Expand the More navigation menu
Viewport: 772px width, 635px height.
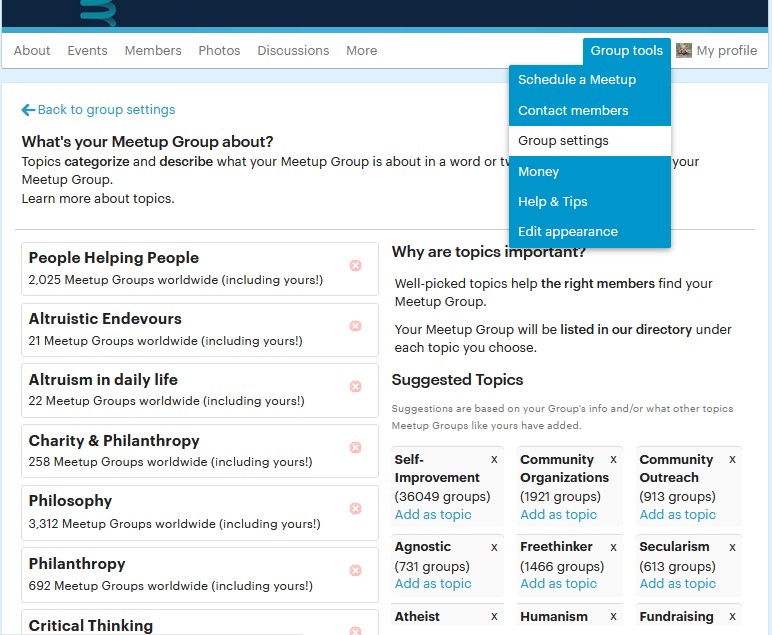pyautogui.click(x=361, y=51)
